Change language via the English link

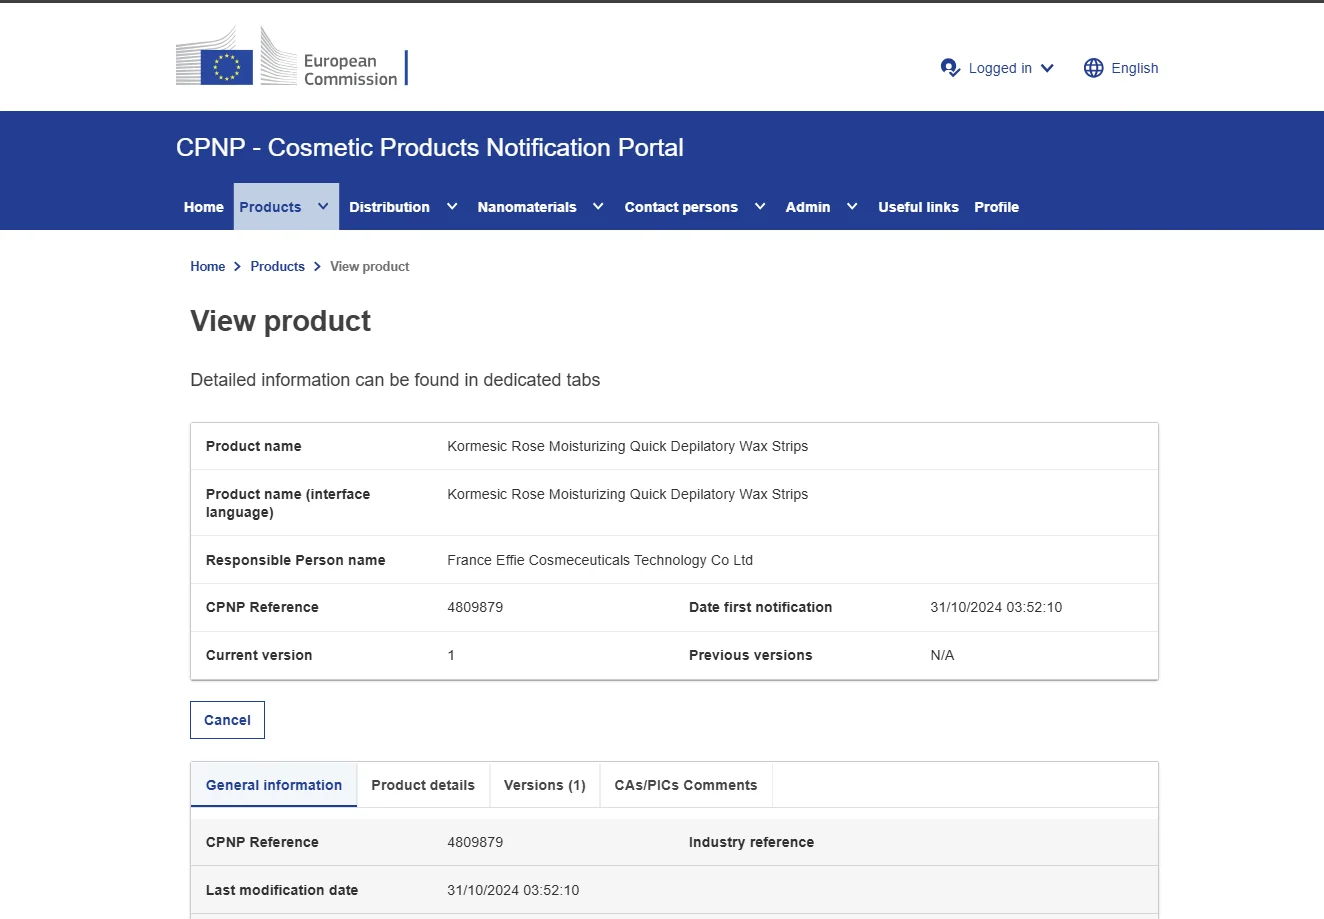(1134, 68)
